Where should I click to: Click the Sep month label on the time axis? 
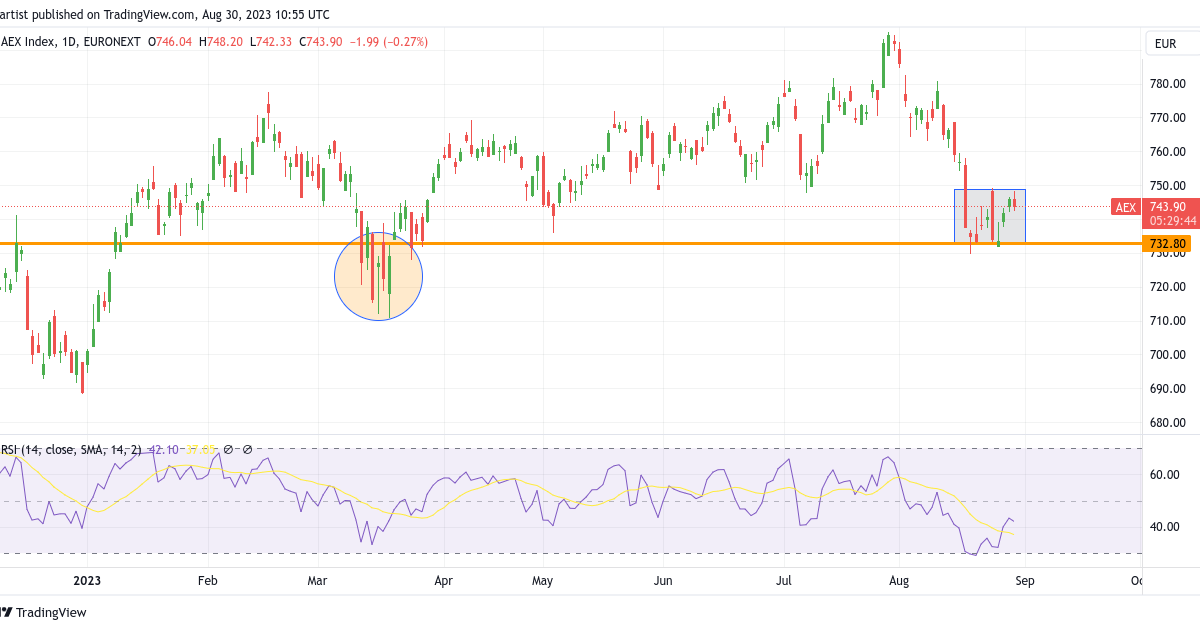click(x=1027, y=580)
